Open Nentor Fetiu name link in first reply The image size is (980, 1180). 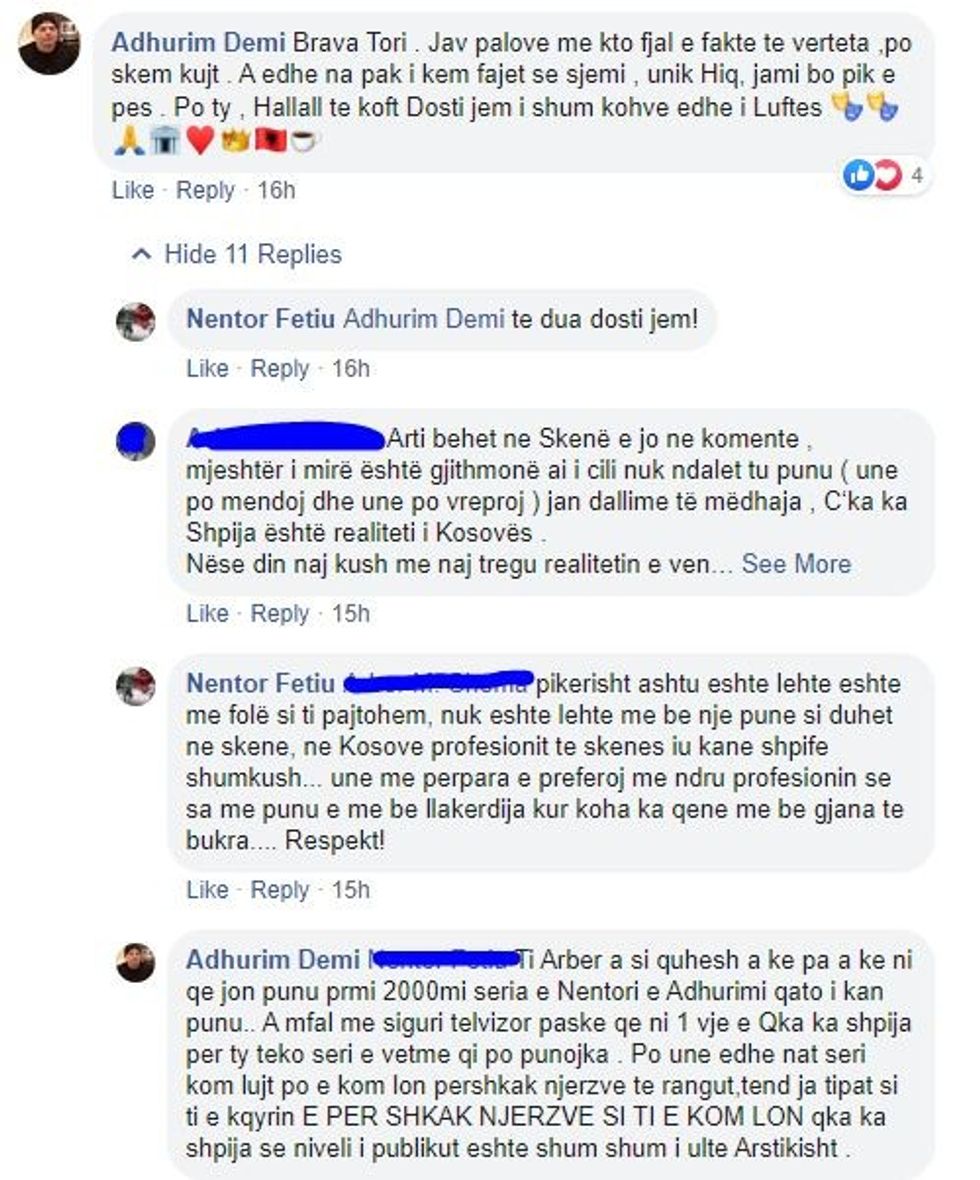[x=260, y=319]
